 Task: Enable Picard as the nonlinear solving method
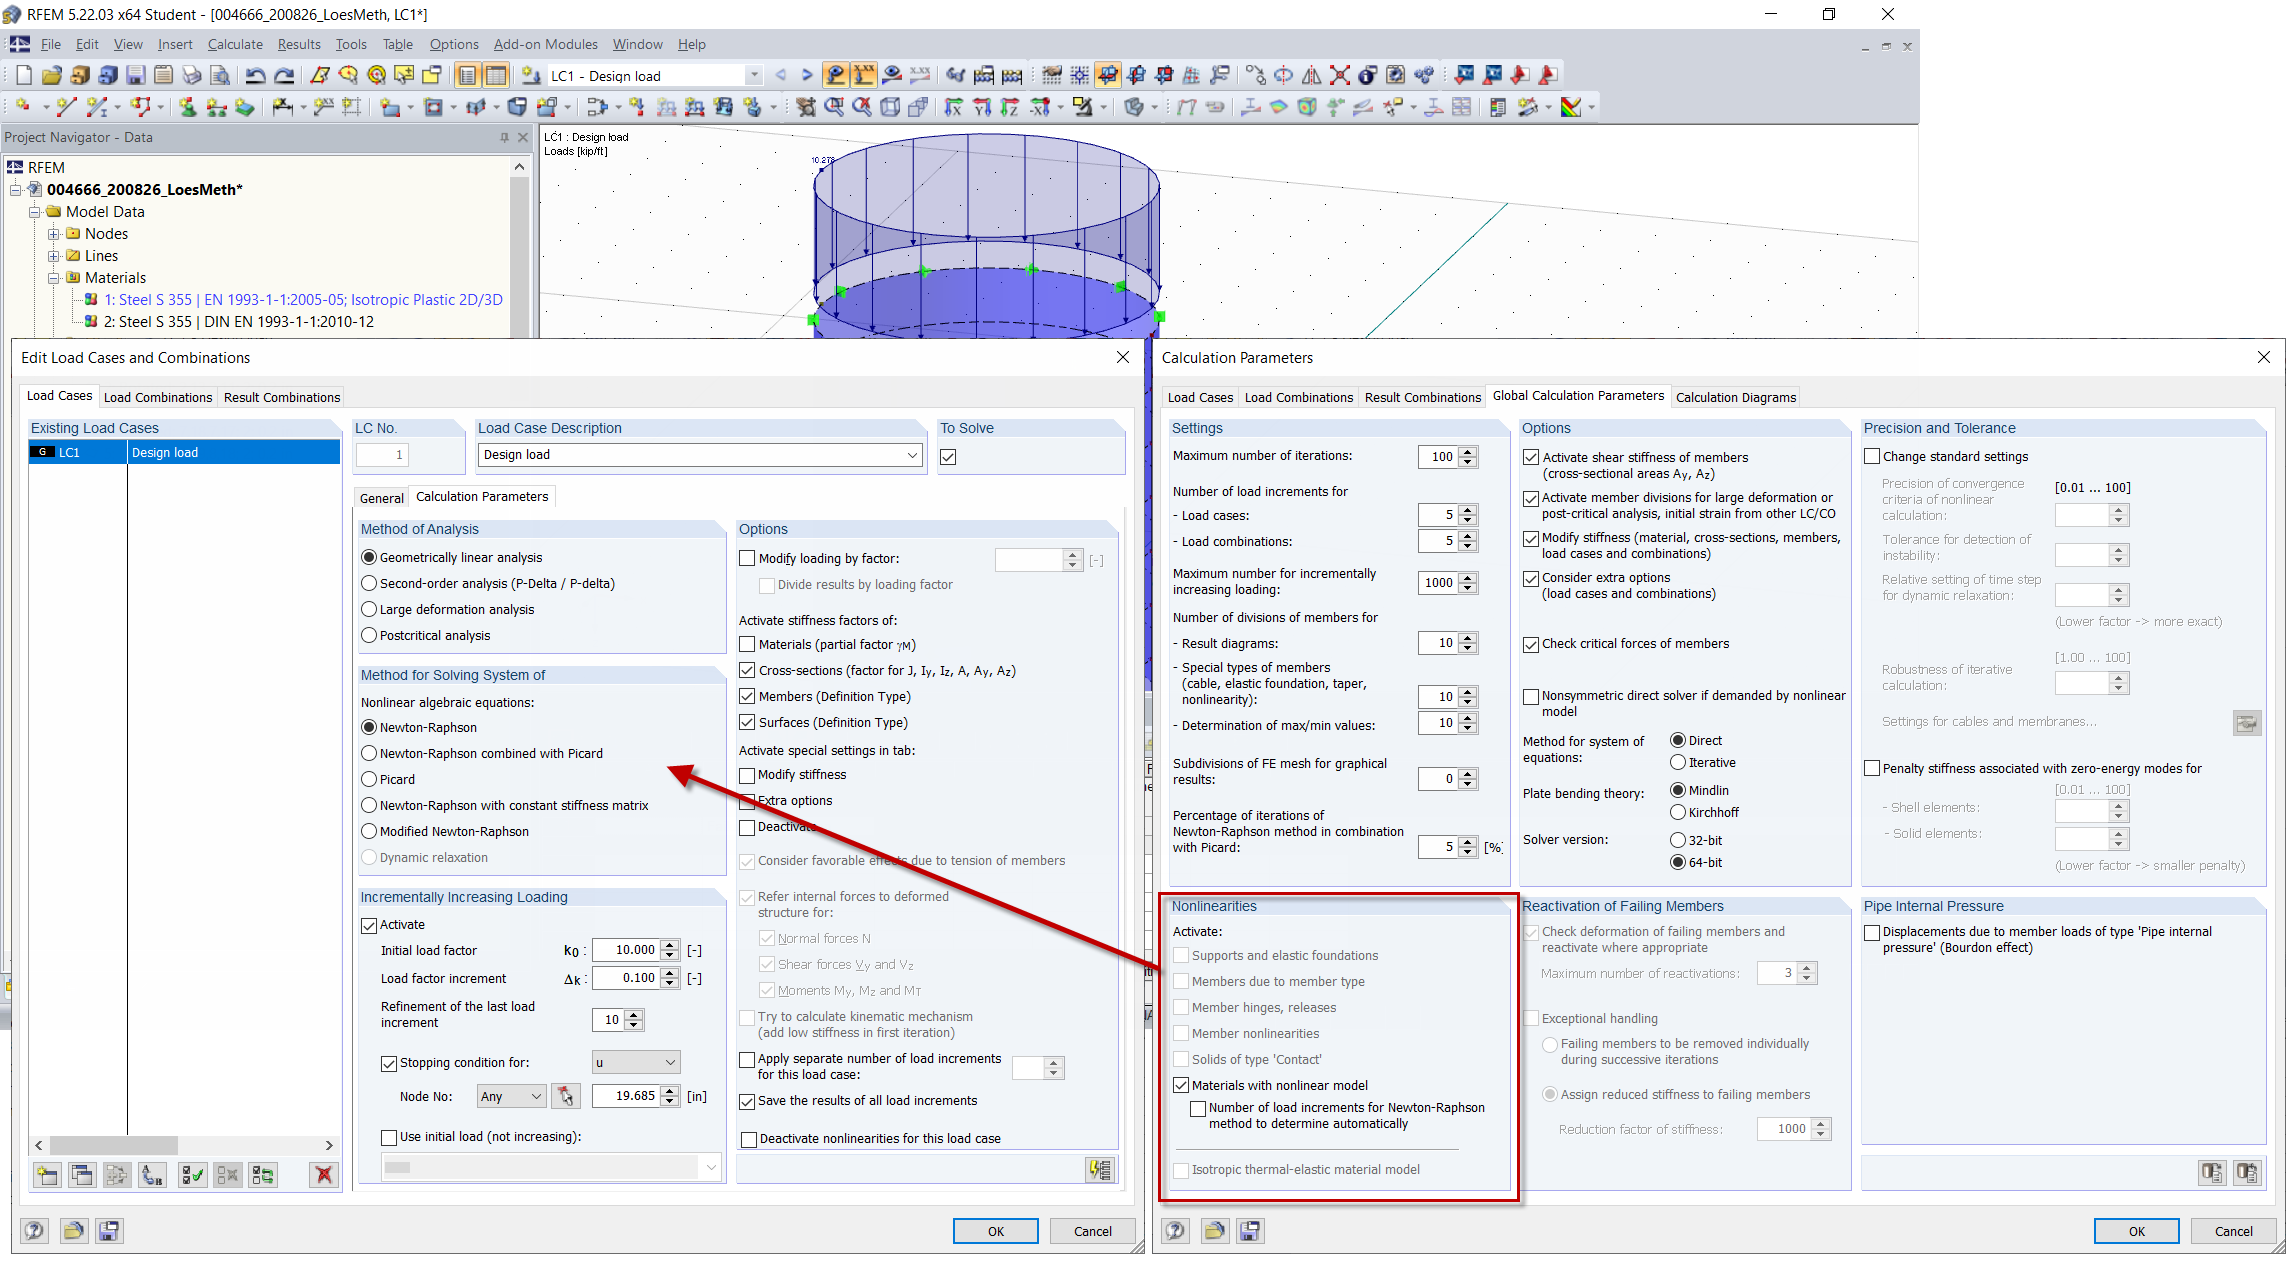(x=369, y=779)
